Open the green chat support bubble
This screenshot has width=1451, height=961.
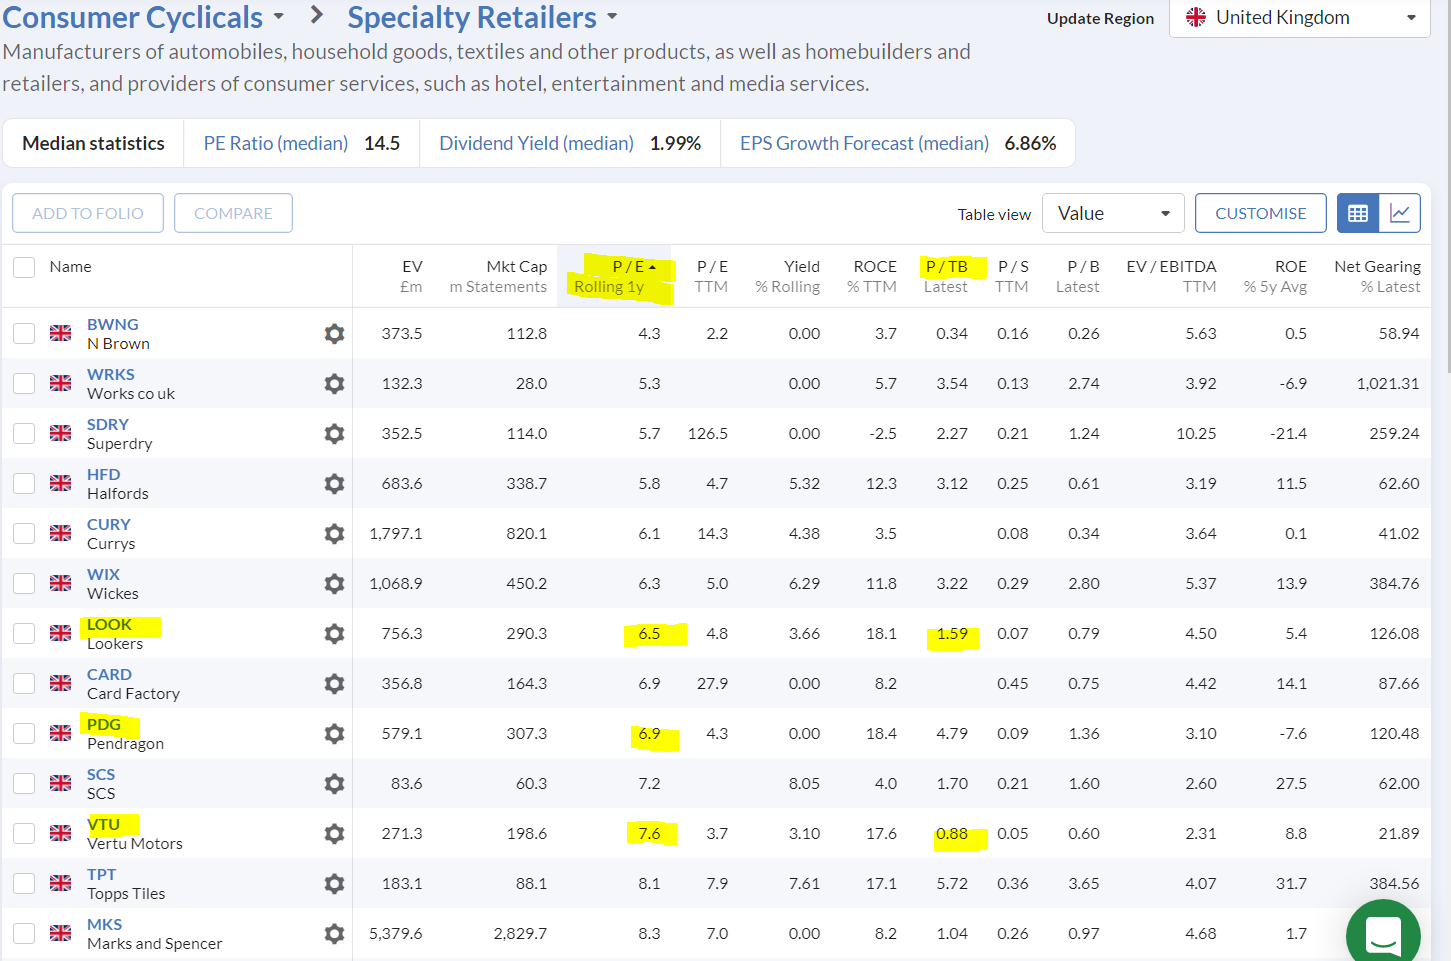(x=1383, y=934)
